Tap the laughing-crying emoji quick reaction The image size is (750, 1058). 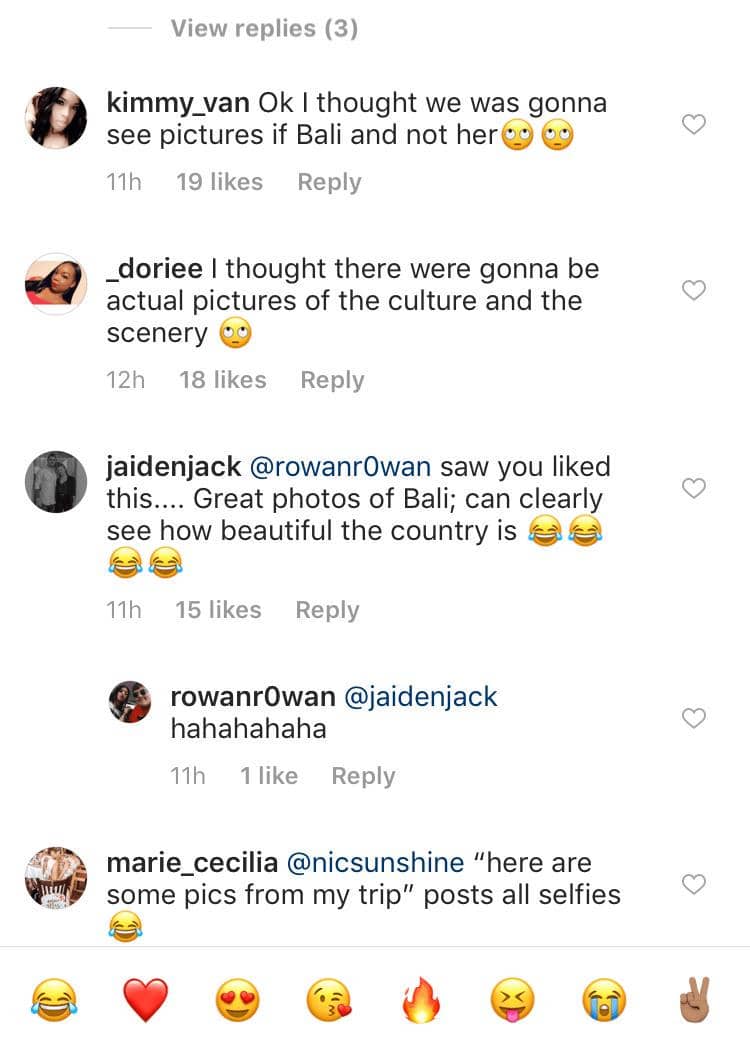click(x=54, y=1000)
